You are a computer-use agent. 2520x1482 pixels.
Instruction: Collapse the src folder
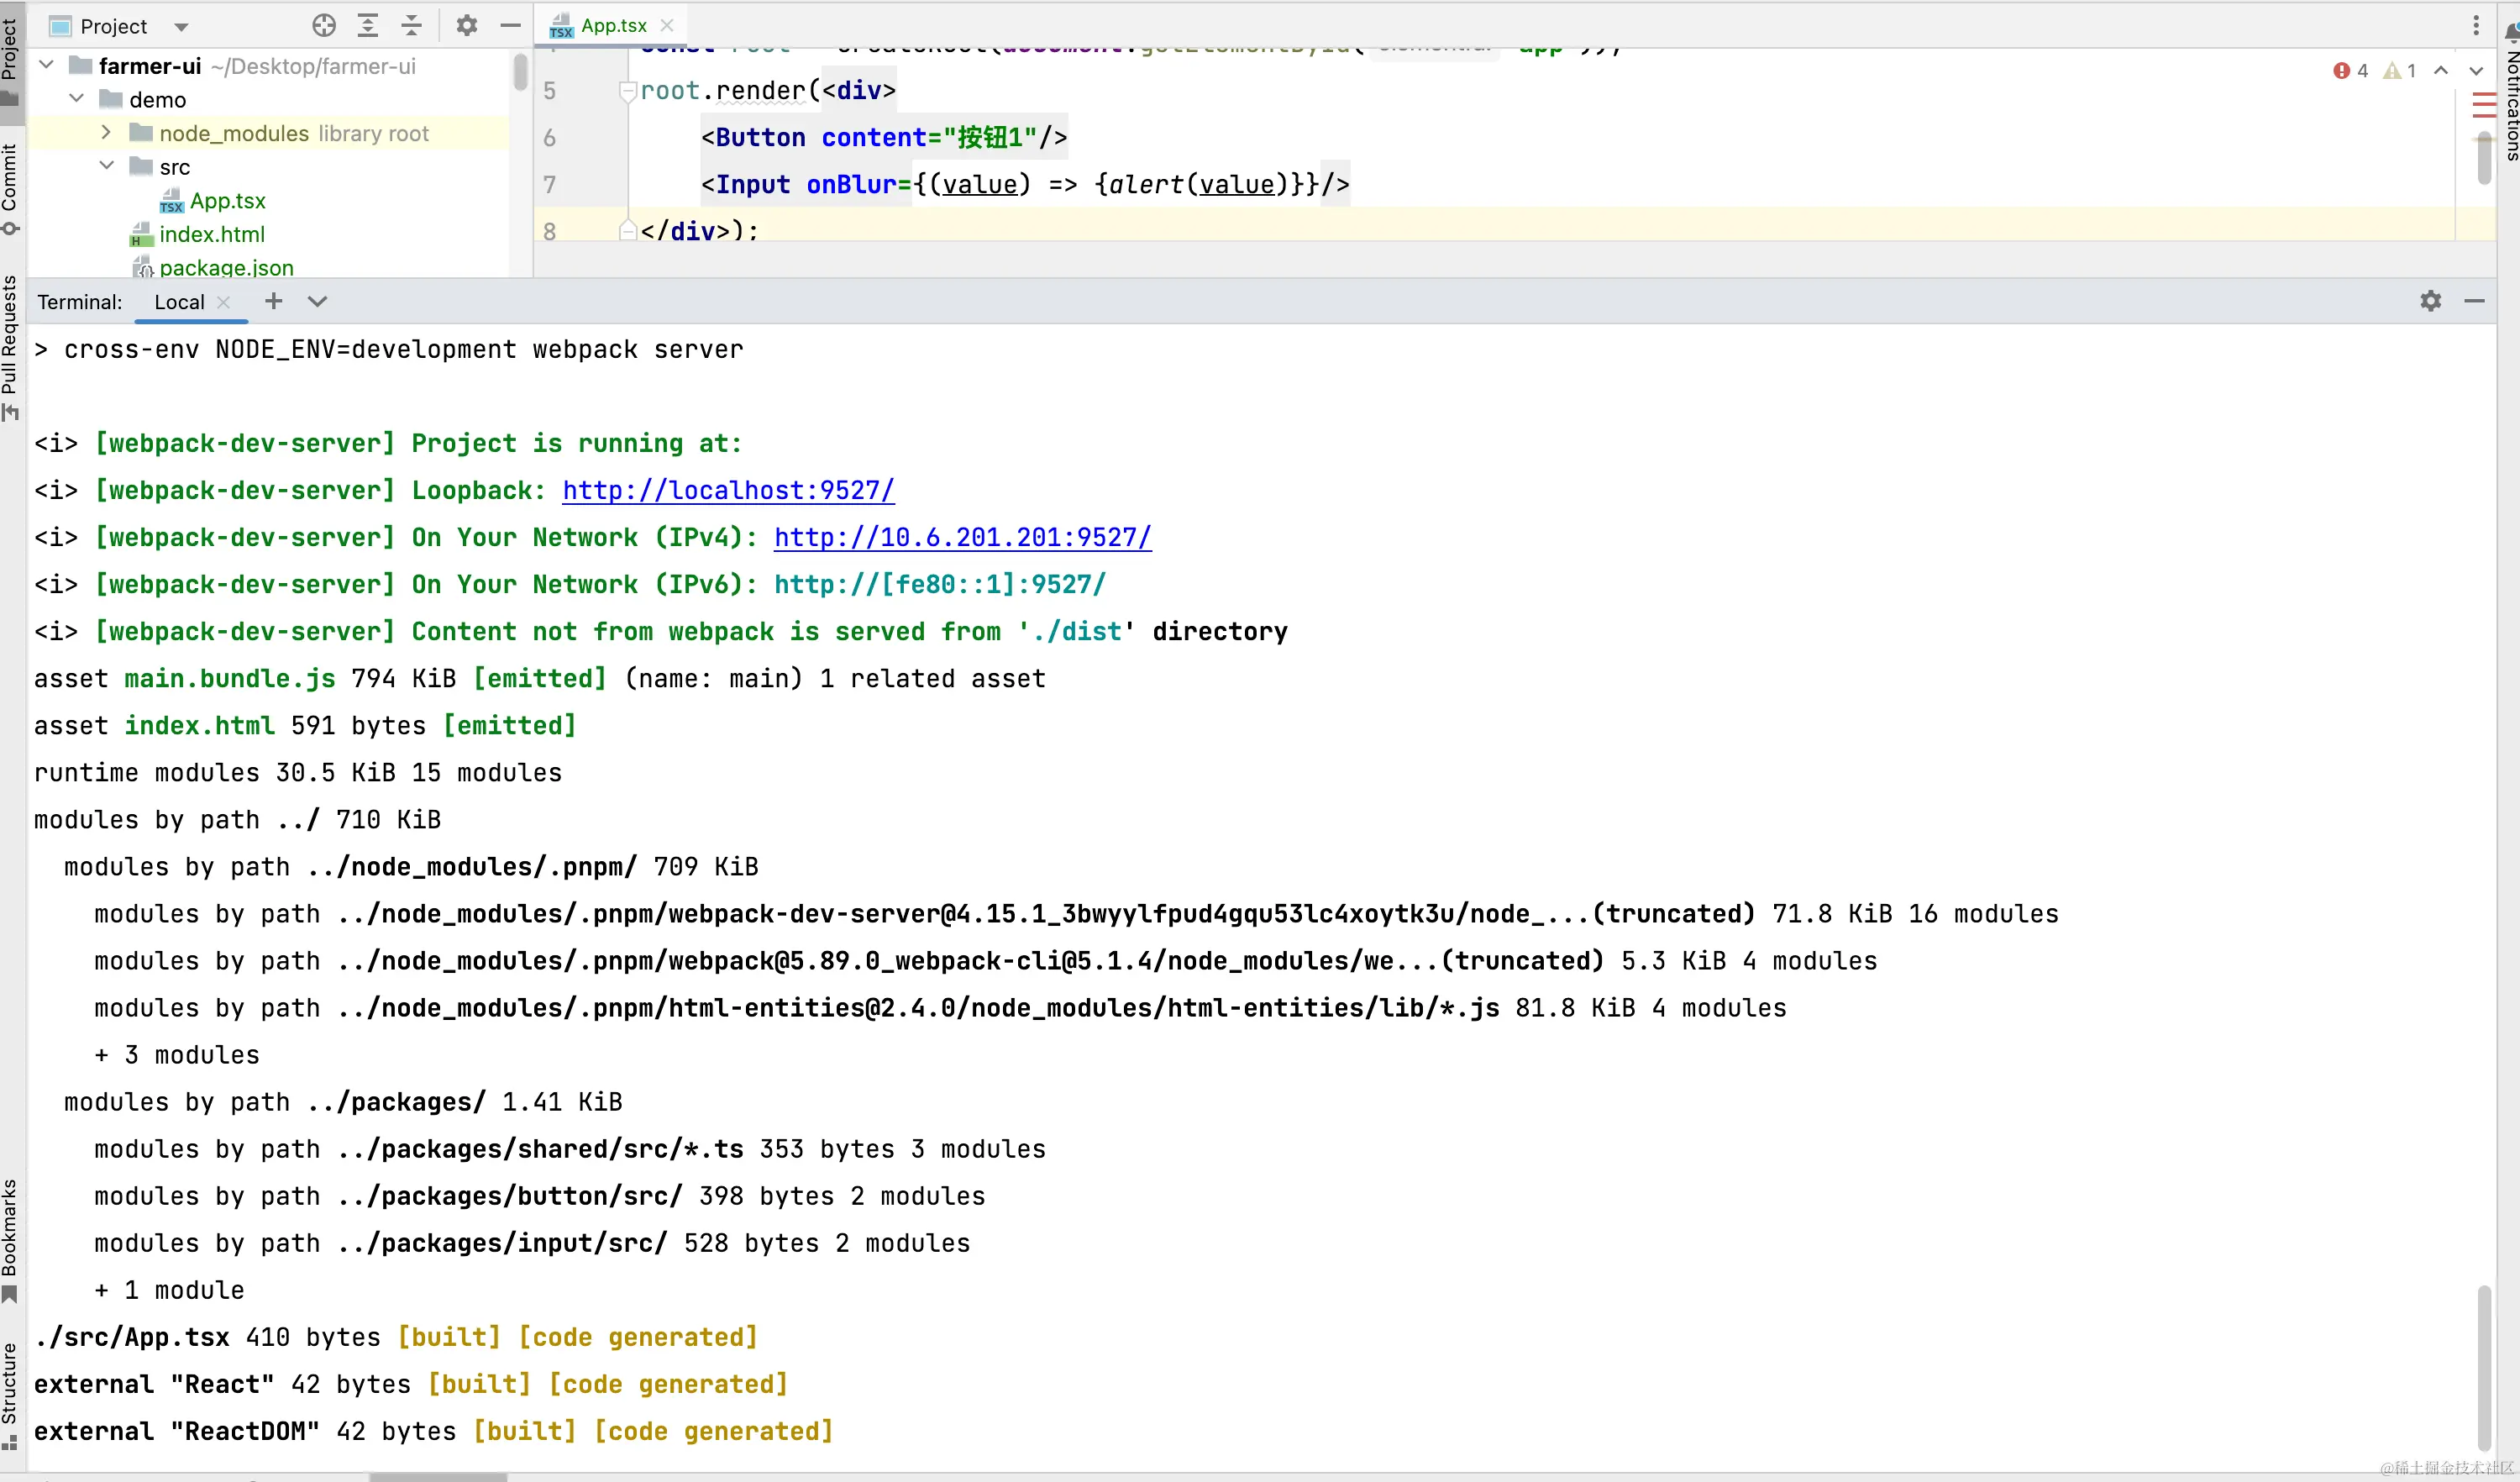[106, 165]
